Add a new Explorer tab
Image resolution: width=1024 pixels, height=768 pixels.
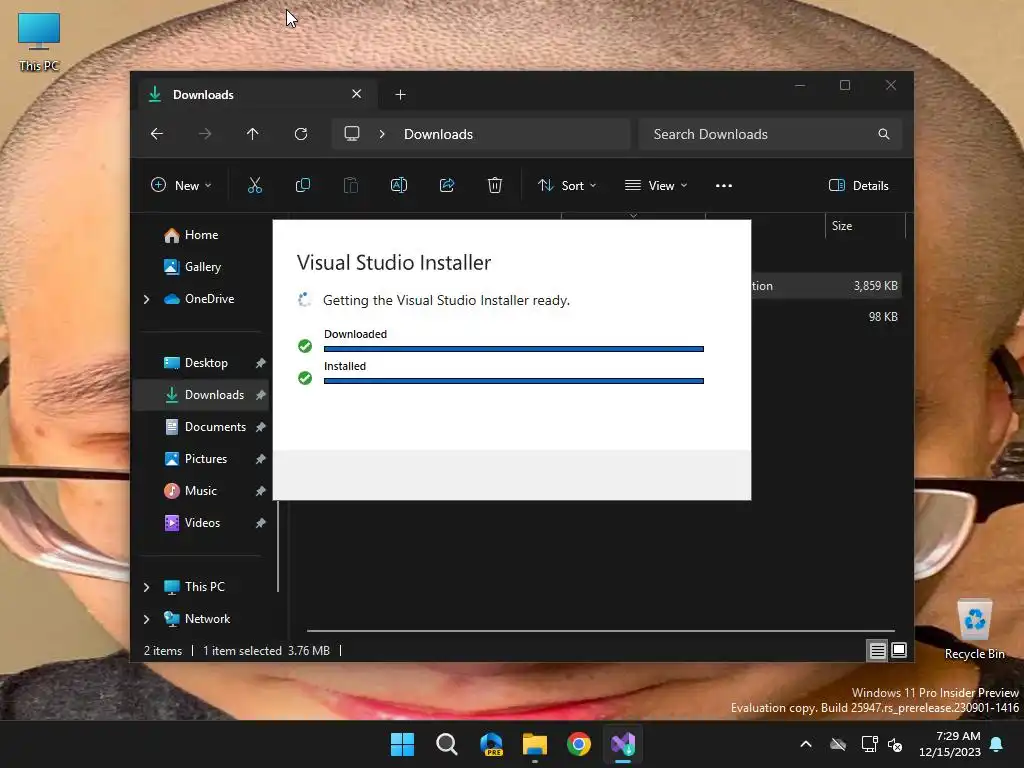400,95
